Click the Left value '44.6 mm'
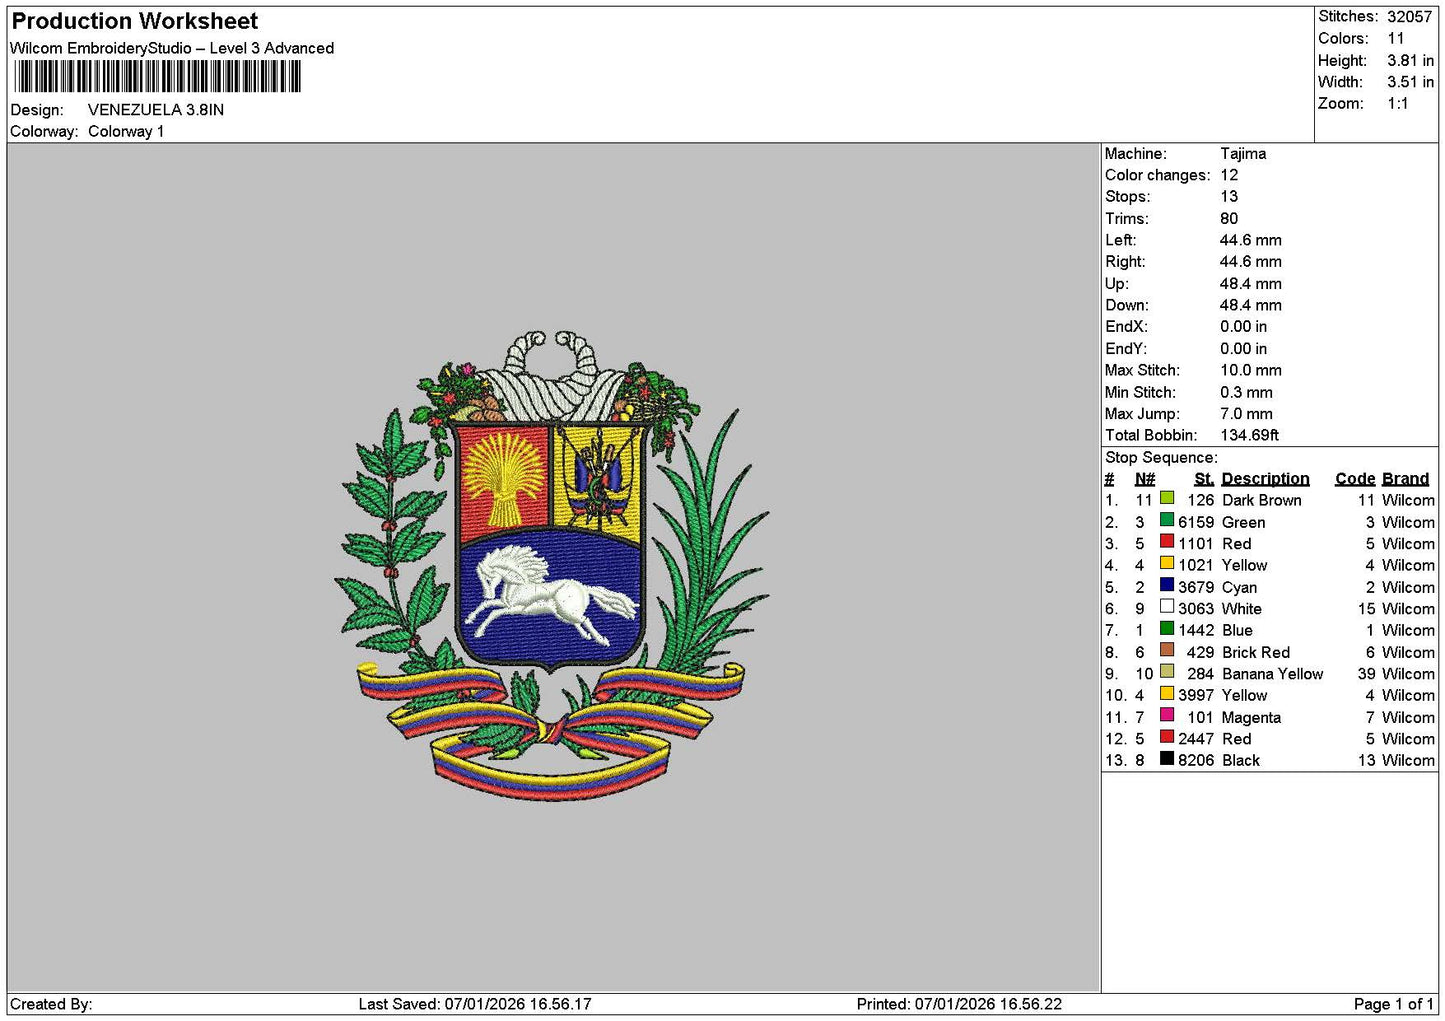Screen dimensions: 1445x1021 click(1251, 240)
